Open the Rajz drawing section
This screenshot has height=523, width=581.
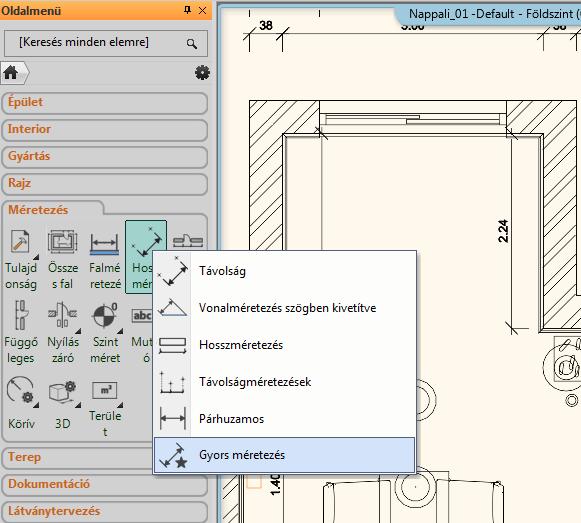coord(104,184)
